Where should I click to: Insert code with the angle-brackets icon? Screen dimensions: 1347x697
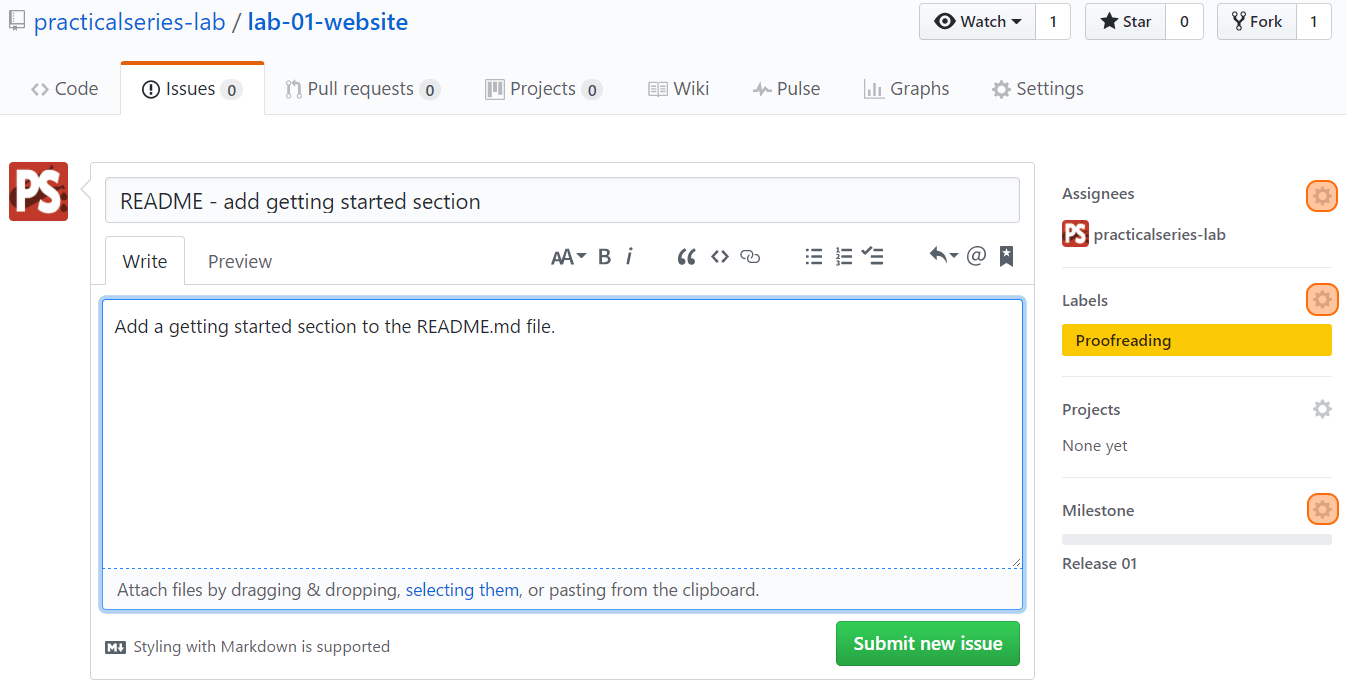point(720,257)
